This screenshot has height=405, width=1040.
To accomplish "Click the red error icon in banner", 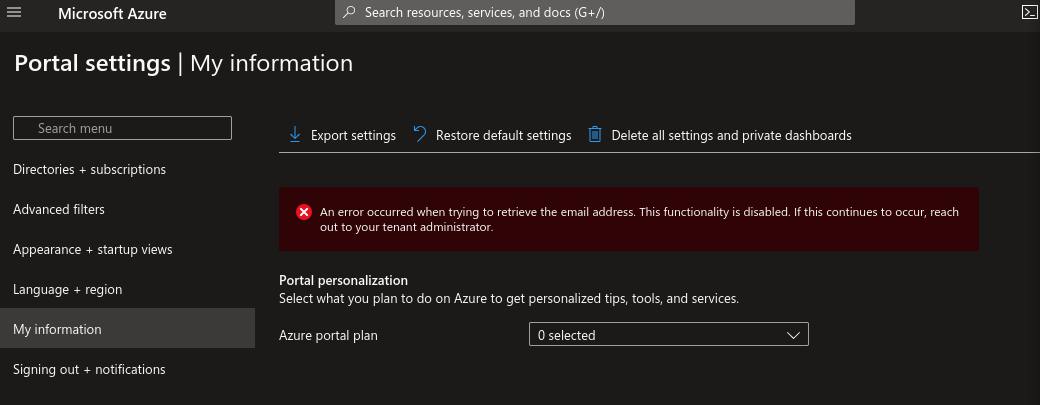I will (304, 212).
